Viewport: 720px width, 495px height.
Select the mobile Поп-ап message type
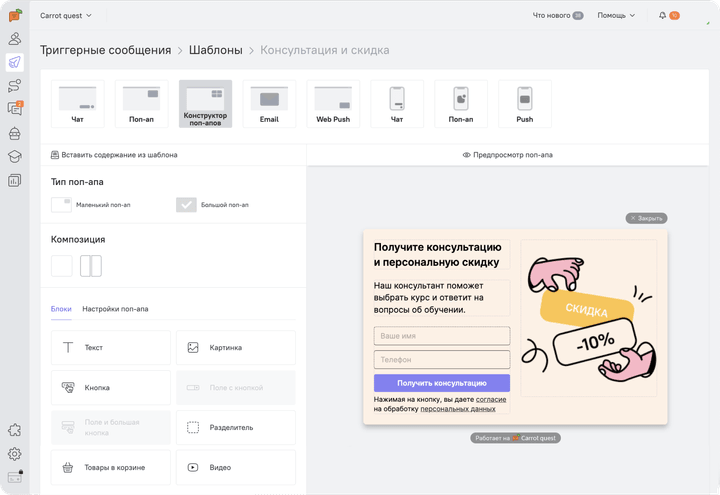point(461,104)
